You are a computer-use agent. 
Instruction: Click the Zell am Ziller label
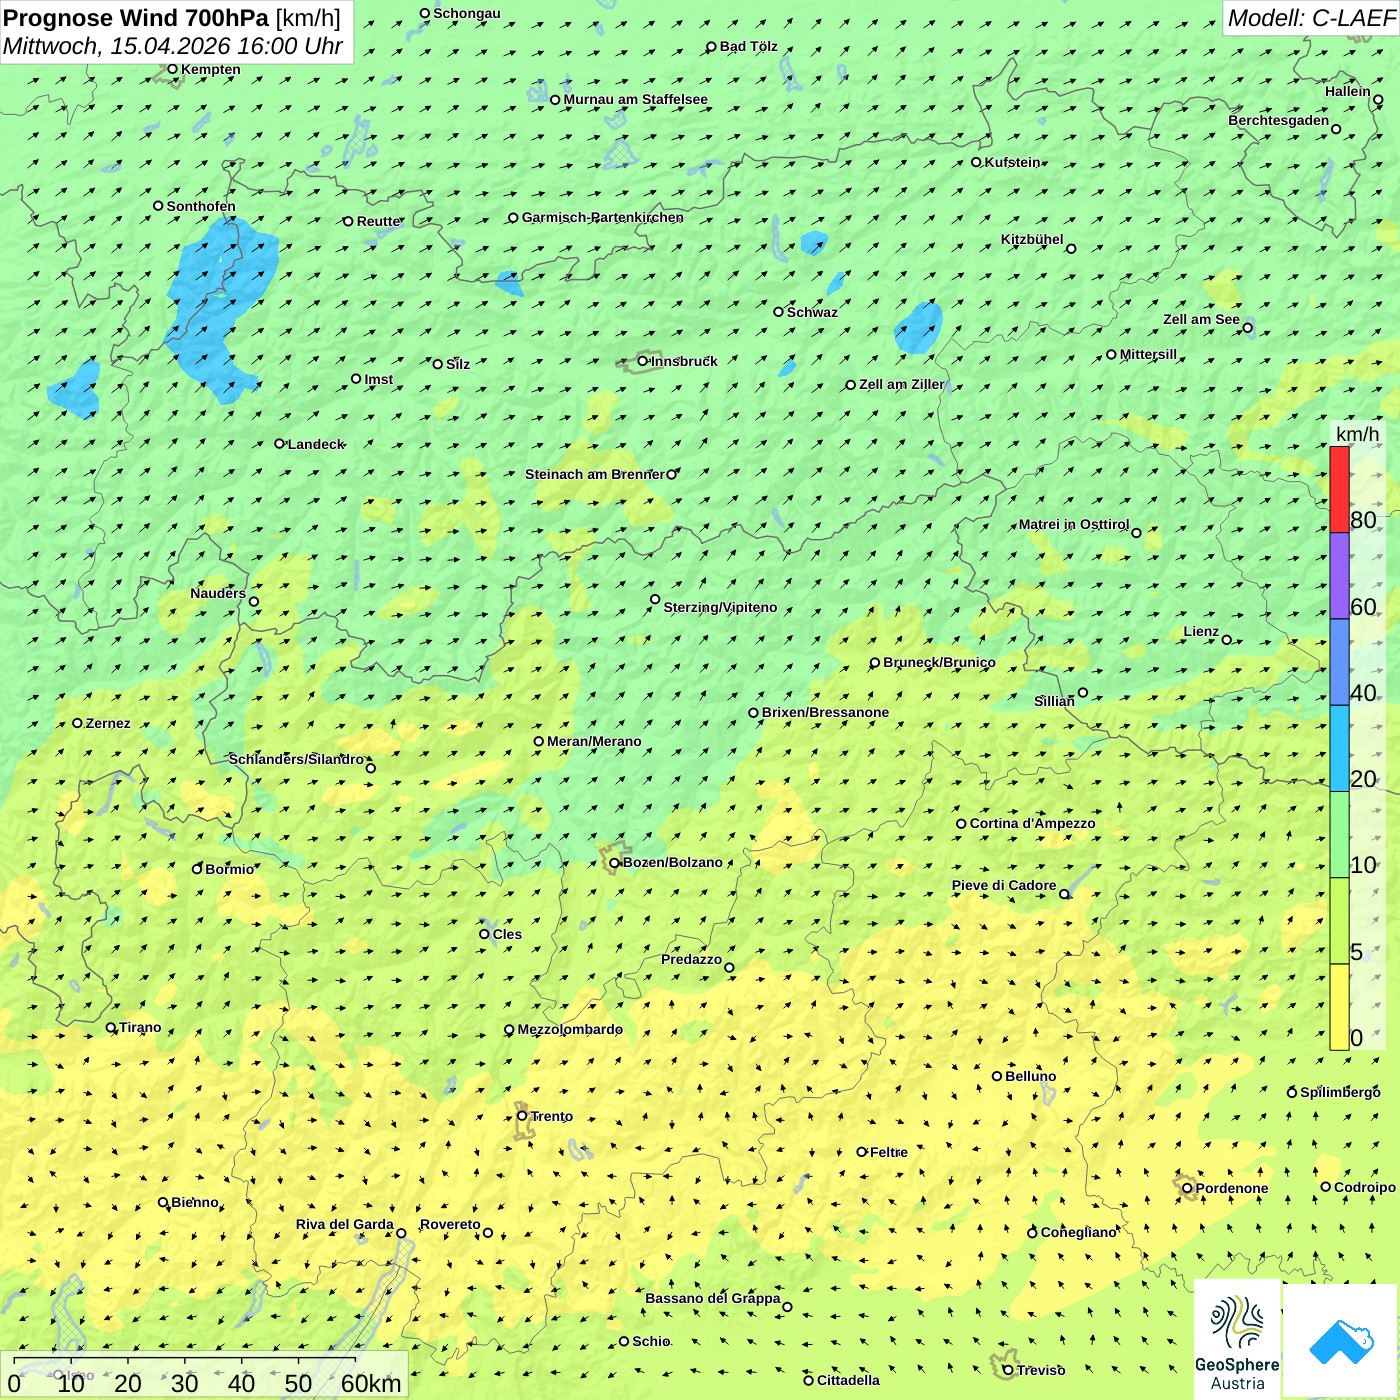click(901, 384)
